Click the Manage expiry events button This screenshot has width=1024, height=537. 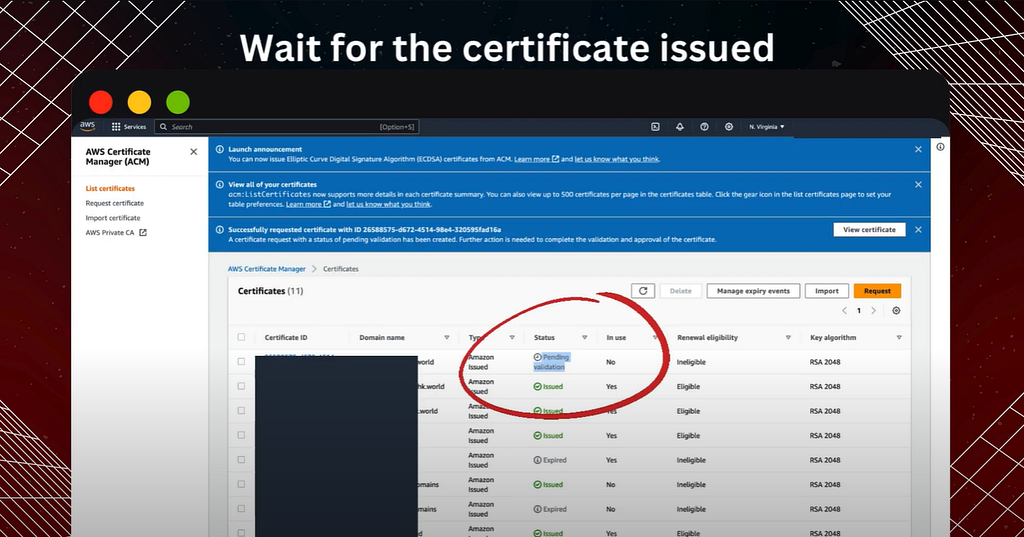tap(753, 291)
